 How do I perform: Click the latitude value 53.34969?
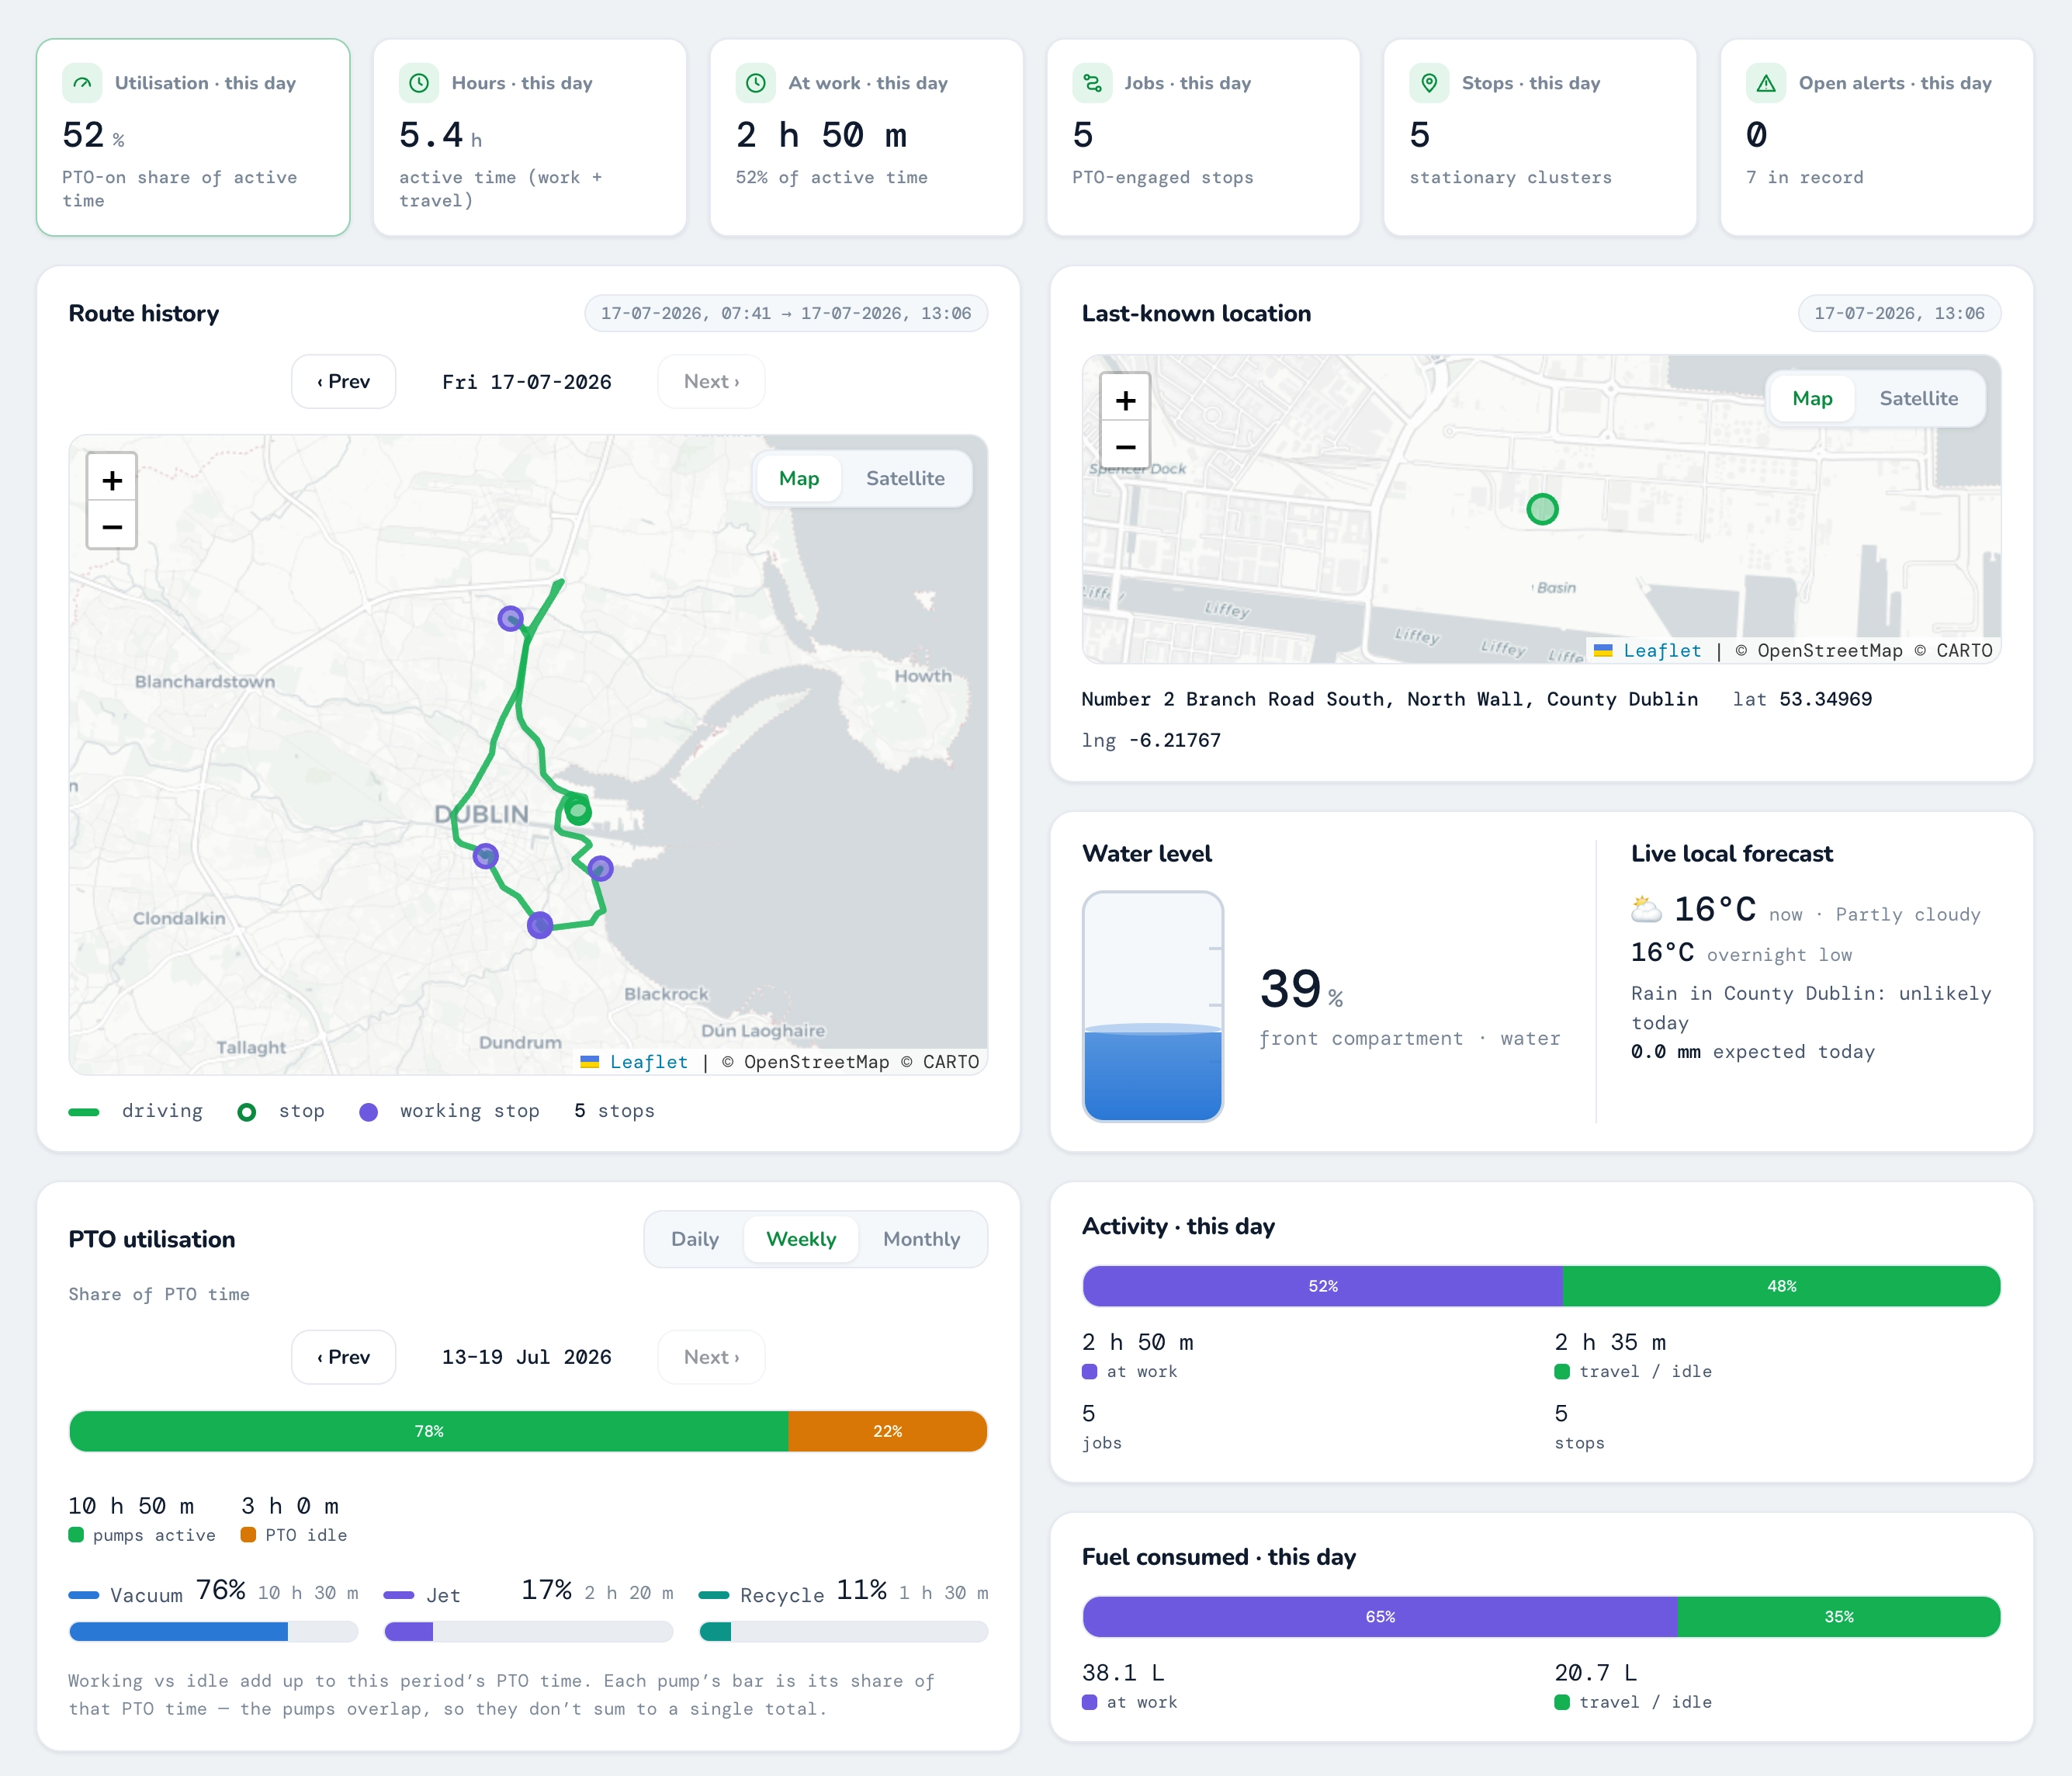[x=1825, y=699]
